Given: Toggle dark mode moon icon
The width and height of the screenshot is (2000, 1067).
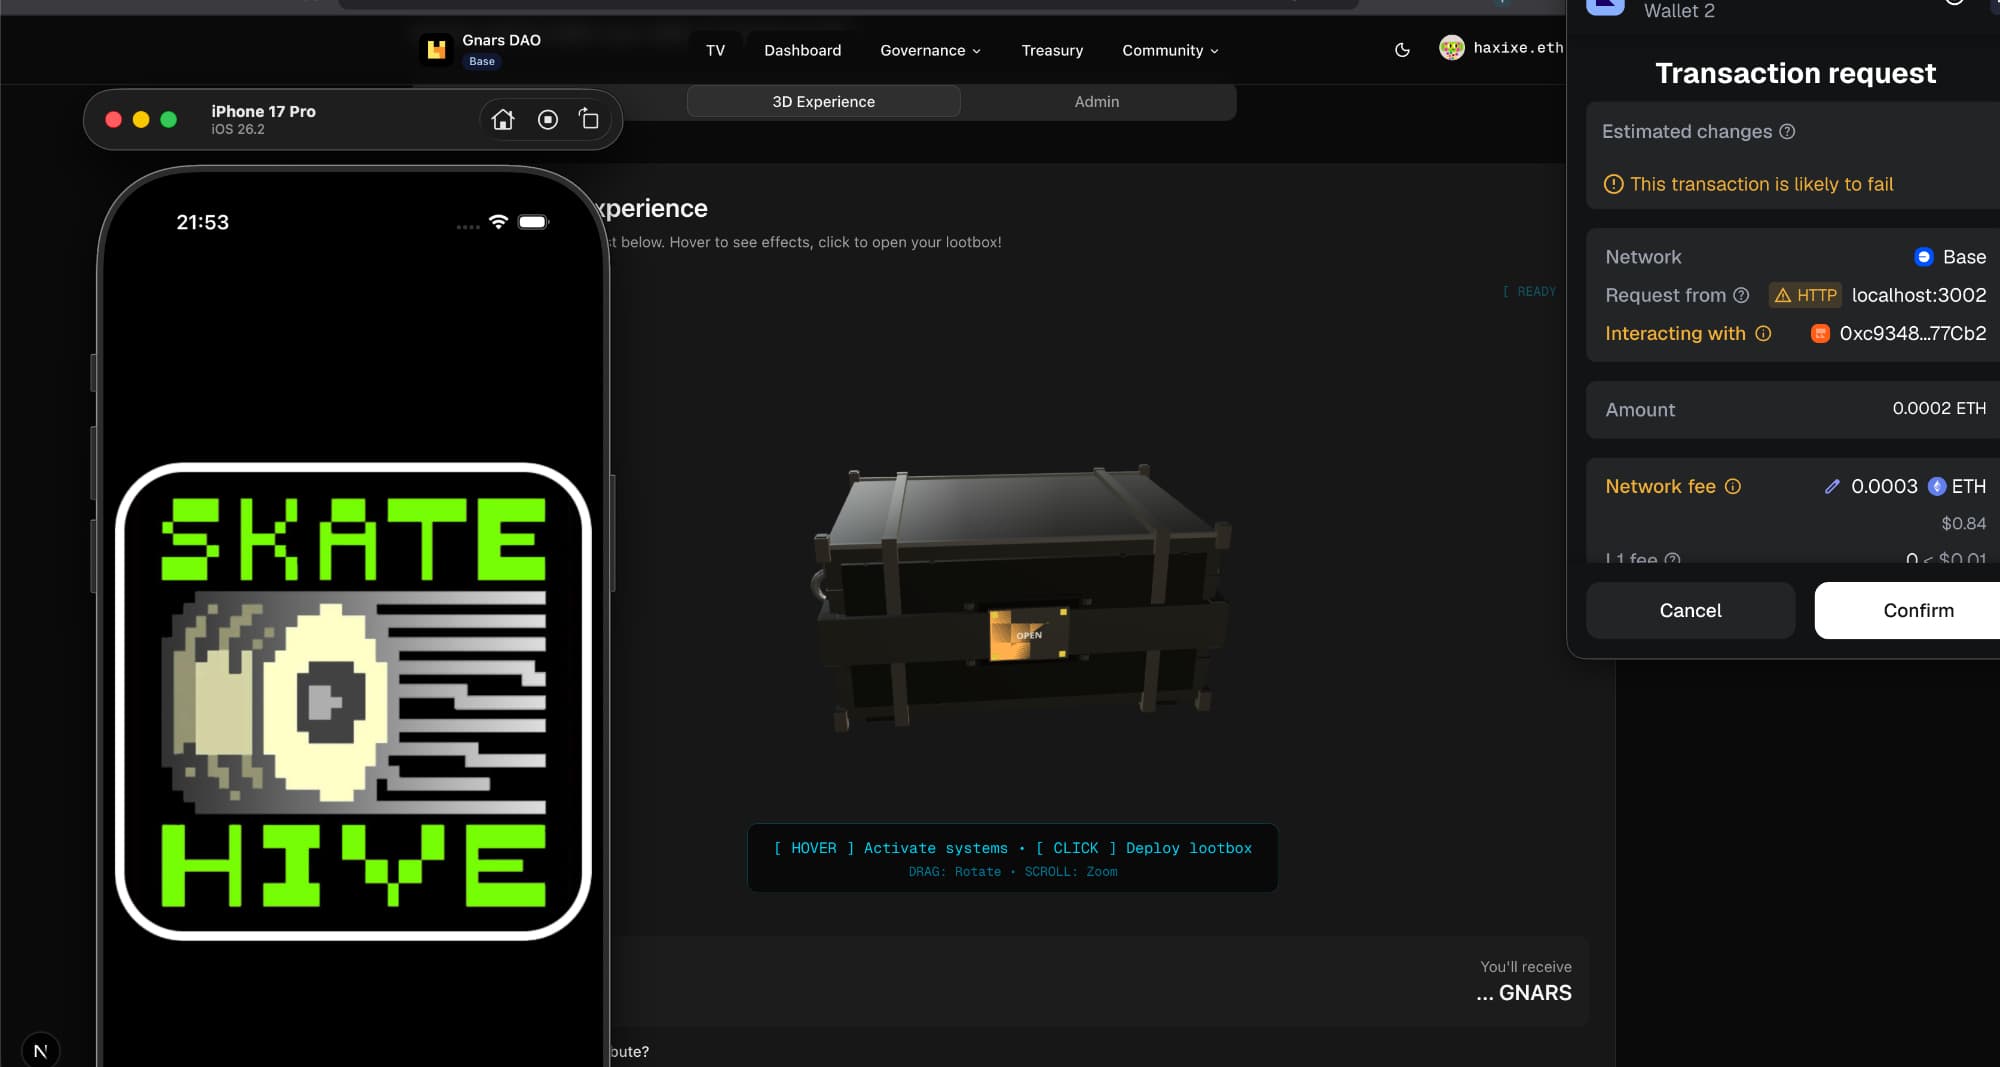Looking at the screenshot, I should coord(1402,50).
